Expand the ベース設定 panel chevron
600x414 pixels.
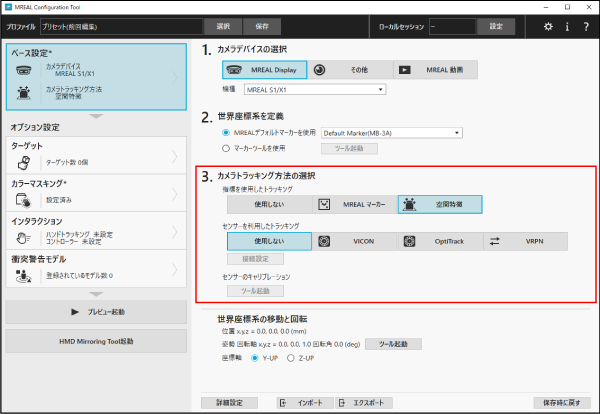[174, 77]
